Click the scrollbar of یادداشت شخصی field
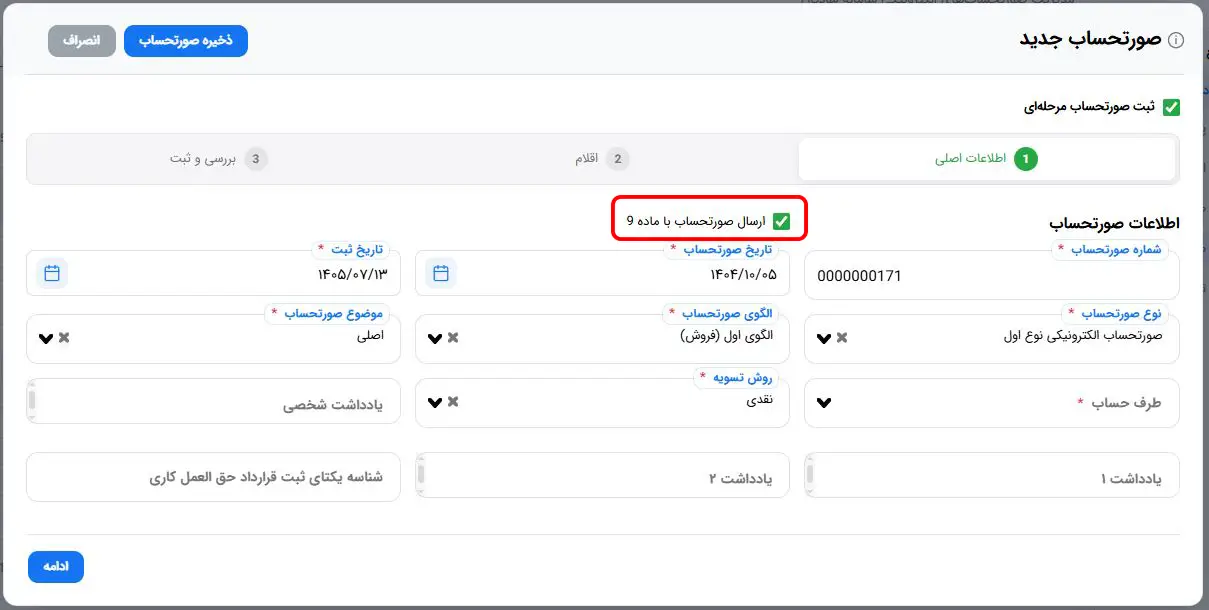This screenshot has height=610, width=1209. tap(32, 402)
